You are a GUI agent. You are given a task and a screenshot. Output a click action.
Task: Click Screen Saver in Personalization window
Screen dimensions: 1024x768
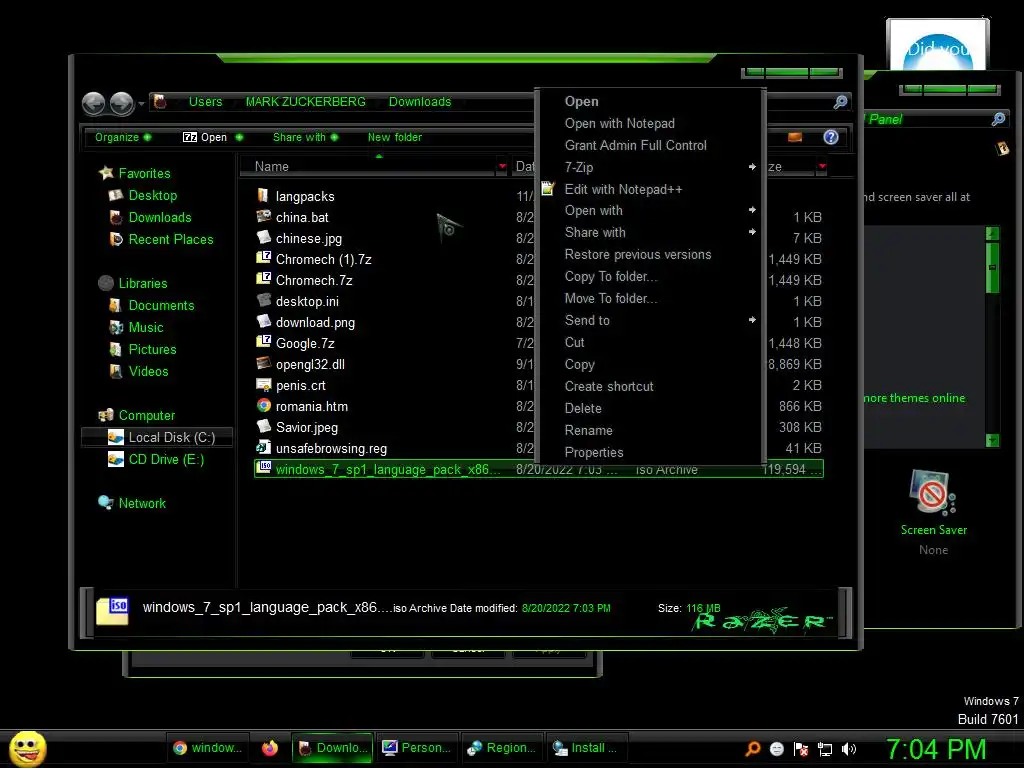[x=933, y=511]
